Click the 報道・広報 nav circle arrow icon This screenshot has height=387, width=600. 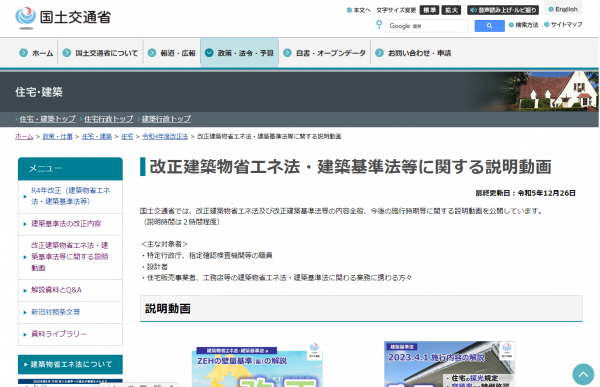pos(152,53)
